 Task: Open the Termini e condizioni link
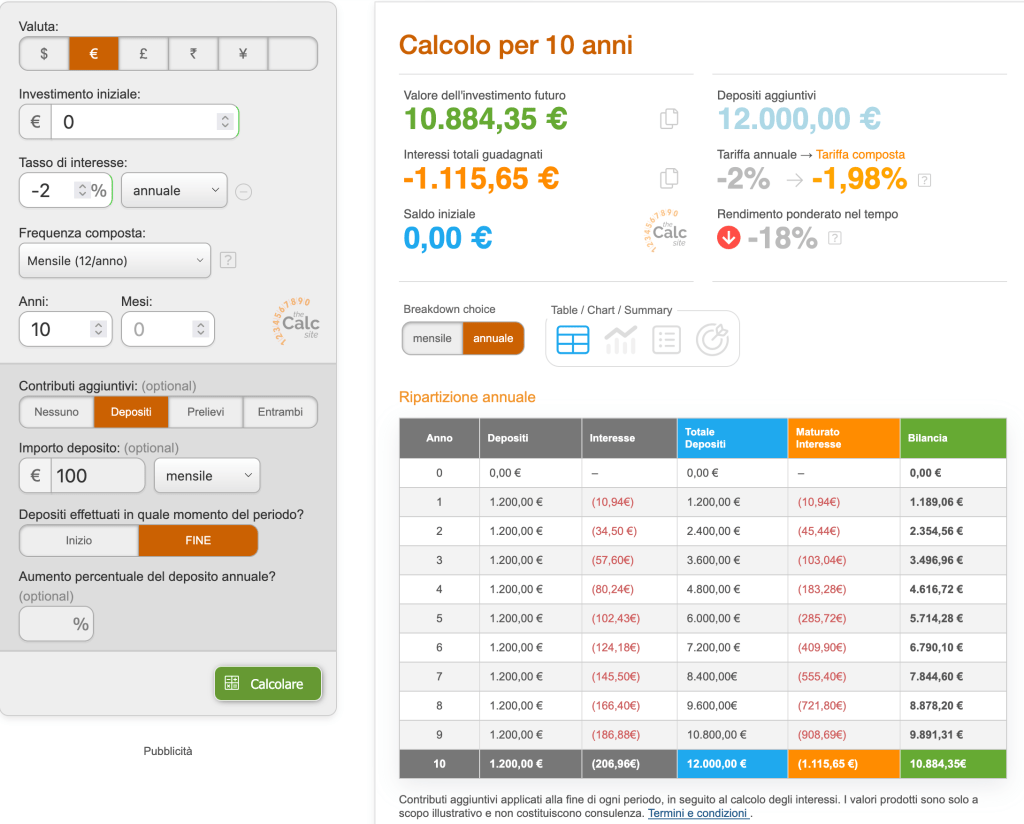tap(697, 814)
